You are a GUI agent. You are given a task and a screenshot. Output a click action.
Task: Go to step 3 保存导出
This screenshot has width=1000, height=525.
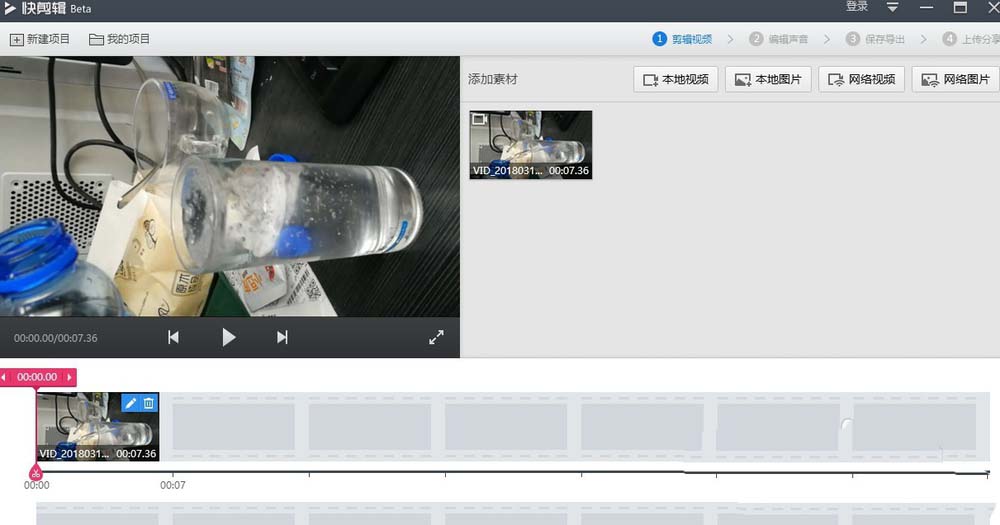coord(876,39)
